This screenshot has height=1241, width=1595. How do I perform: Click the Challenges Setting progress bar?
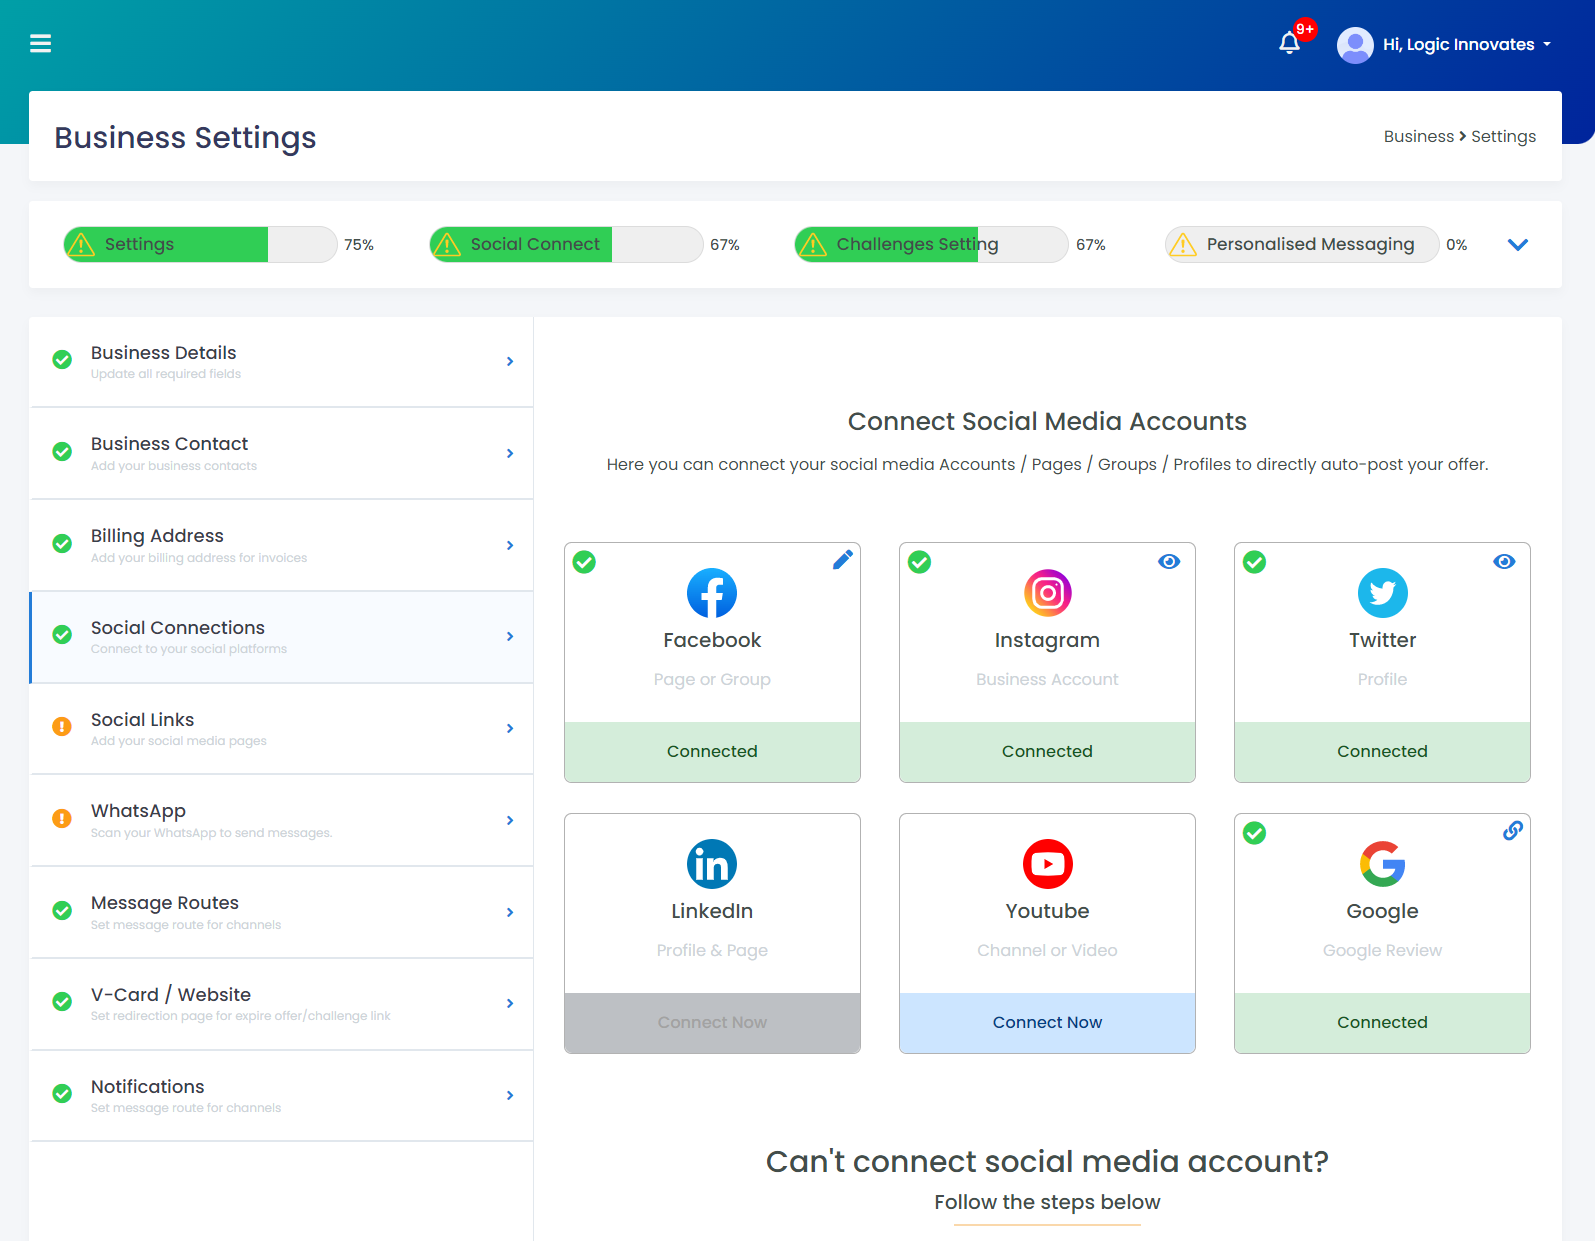coord(931,244)
